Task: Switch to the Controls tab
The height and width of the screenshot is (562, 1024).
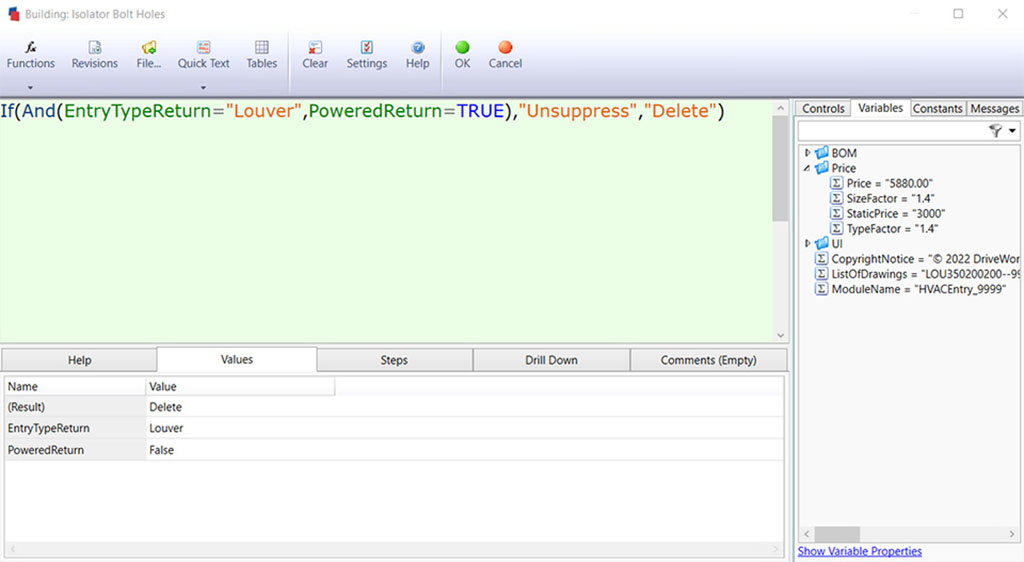Action: pos(823,108)
